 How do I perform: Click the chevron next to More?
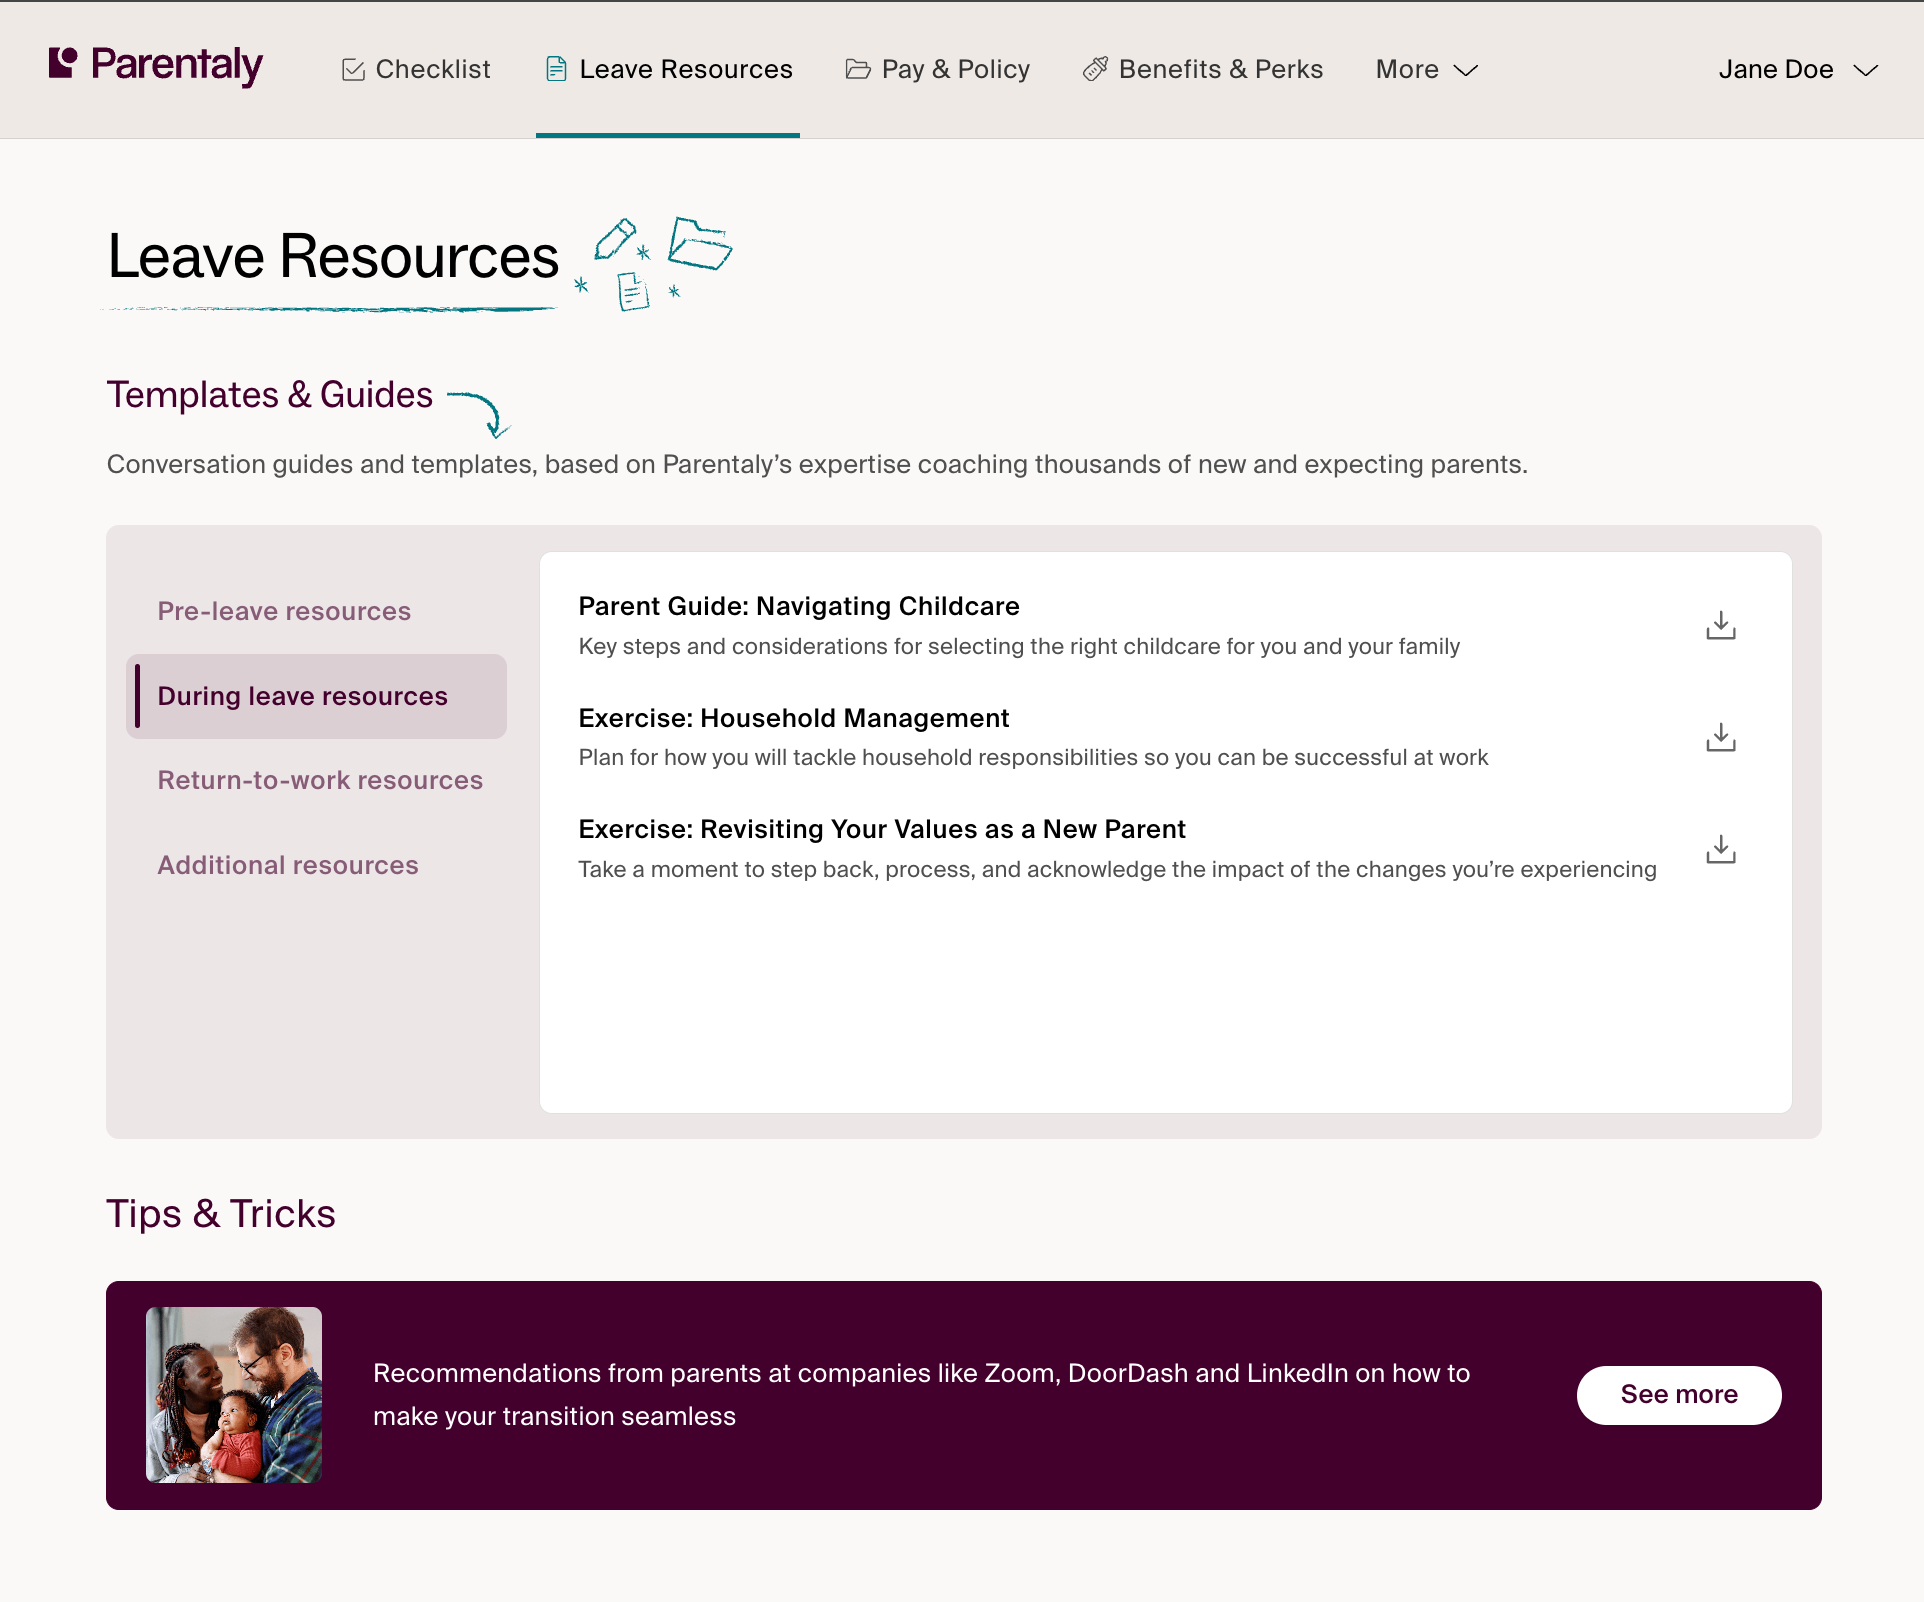(1466, 70)
